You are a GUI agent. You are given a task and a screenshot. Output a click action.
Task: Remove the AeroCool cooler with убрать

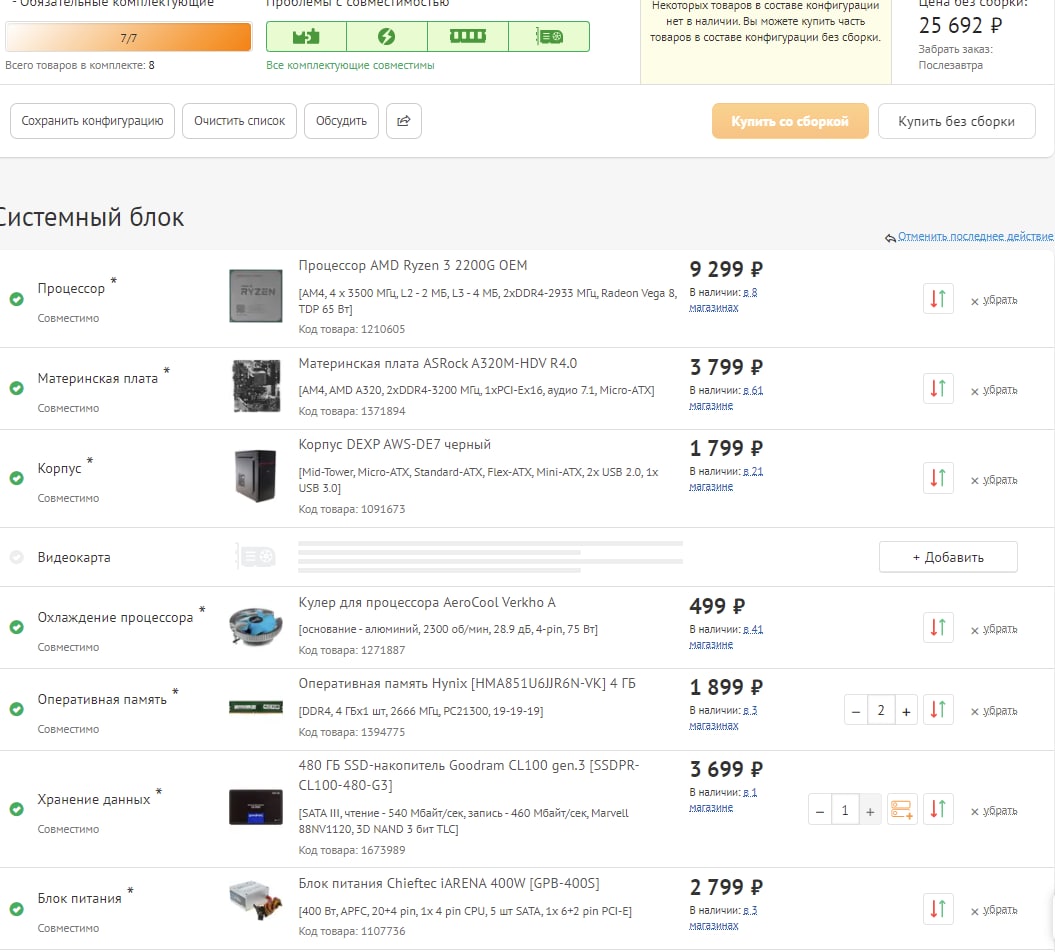pos(994,629)
